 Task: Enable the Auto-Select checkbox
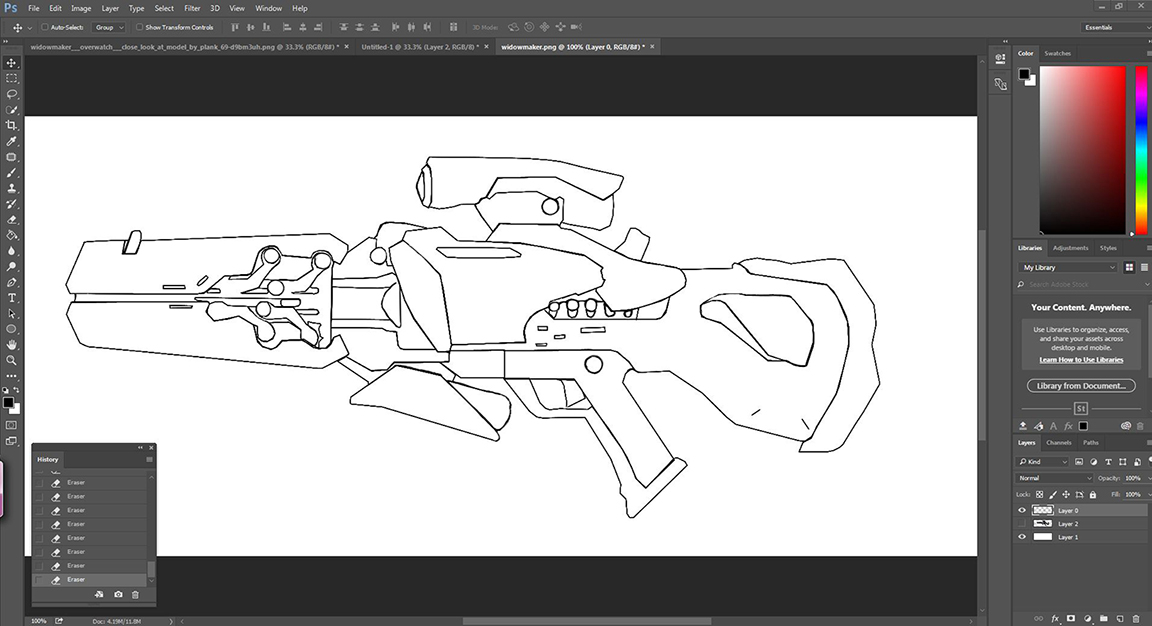point(45,27)
